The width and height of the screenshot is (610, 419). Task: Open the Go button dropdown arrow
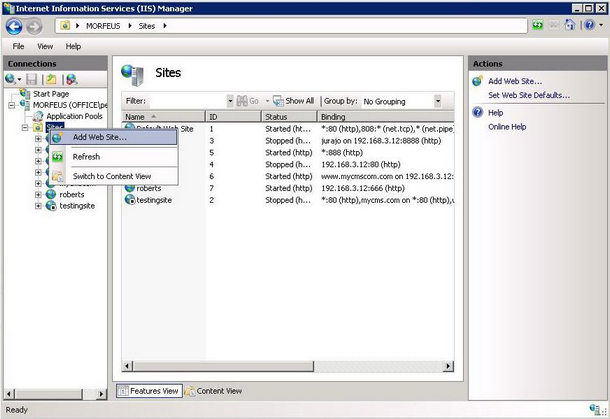pyautogui.click(x=267, y=101)
